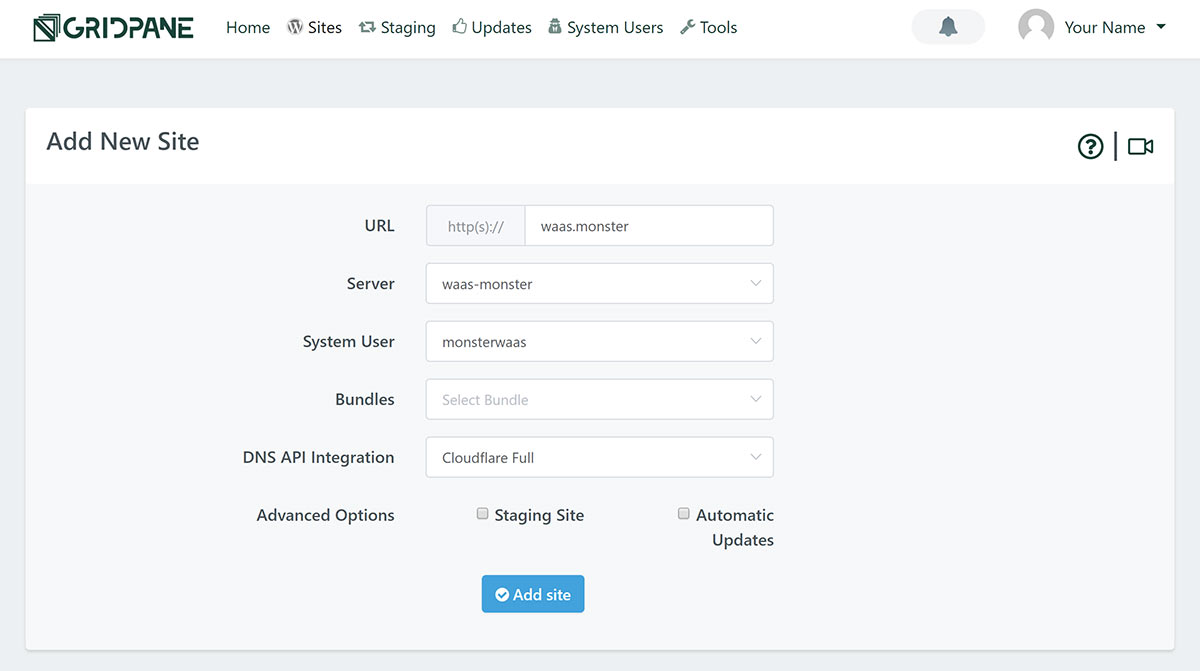The height and width of the screenshot is (671, 1200).
Task: Open the Select Bundle dropdown
Action: 599,400
